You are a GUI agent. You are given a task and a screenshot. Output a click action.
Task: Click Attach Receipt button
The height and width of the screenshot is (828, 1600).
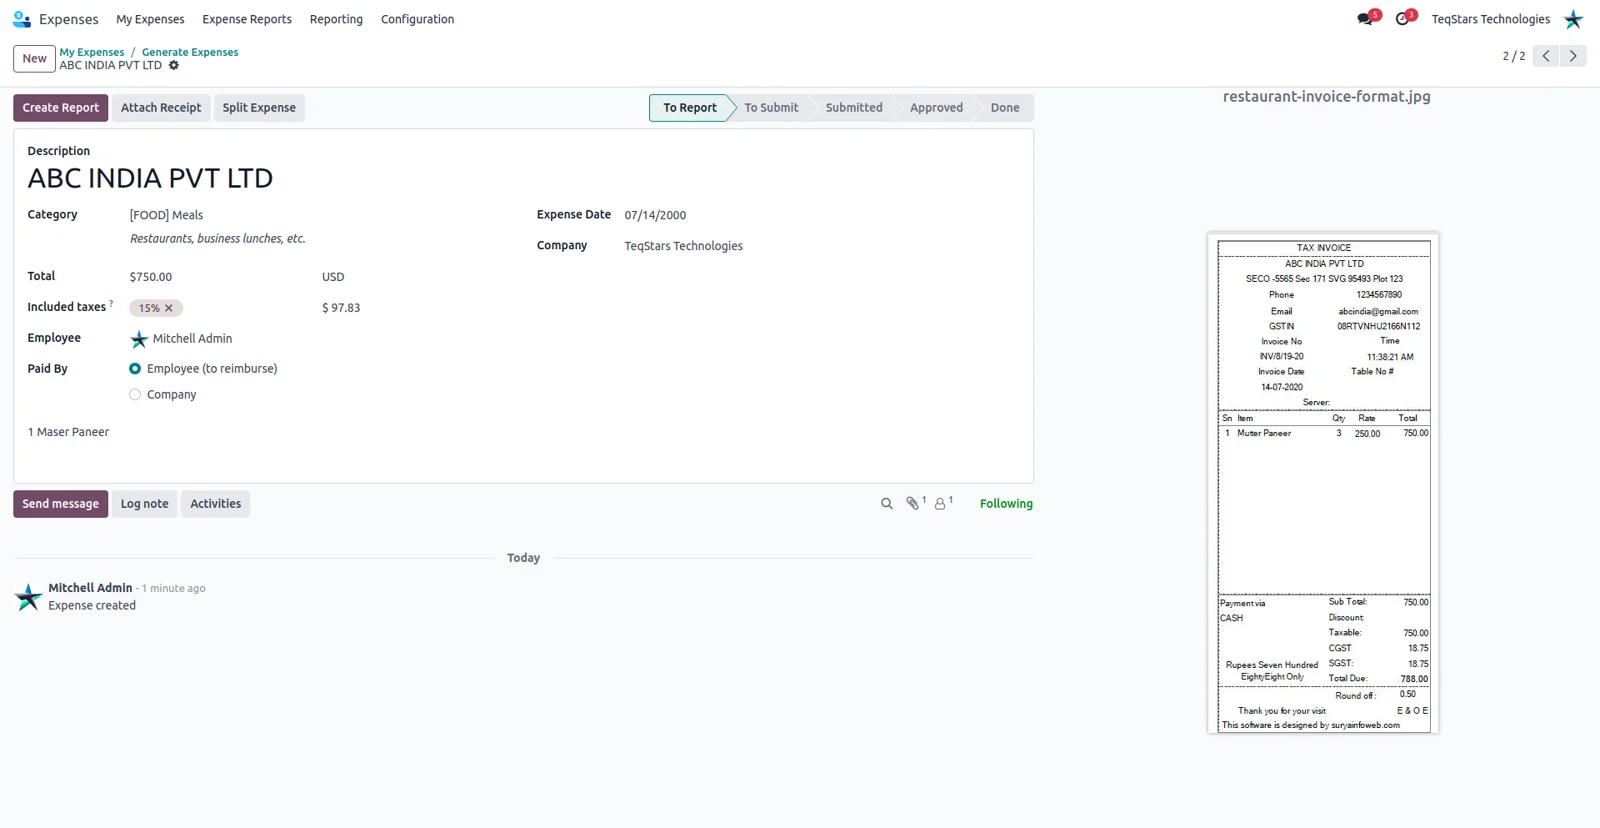pyautogui.click(x=161, y=108)
